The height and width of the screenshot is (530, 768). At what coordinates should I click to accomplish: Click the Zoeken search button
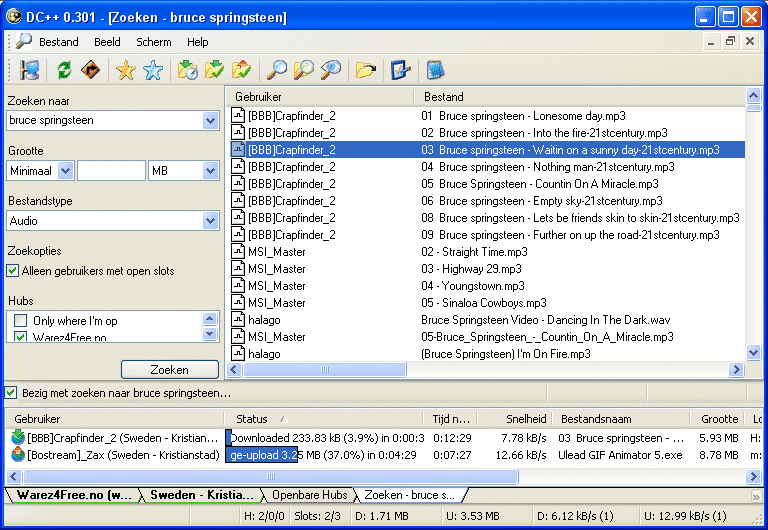[x=169, y=369]
